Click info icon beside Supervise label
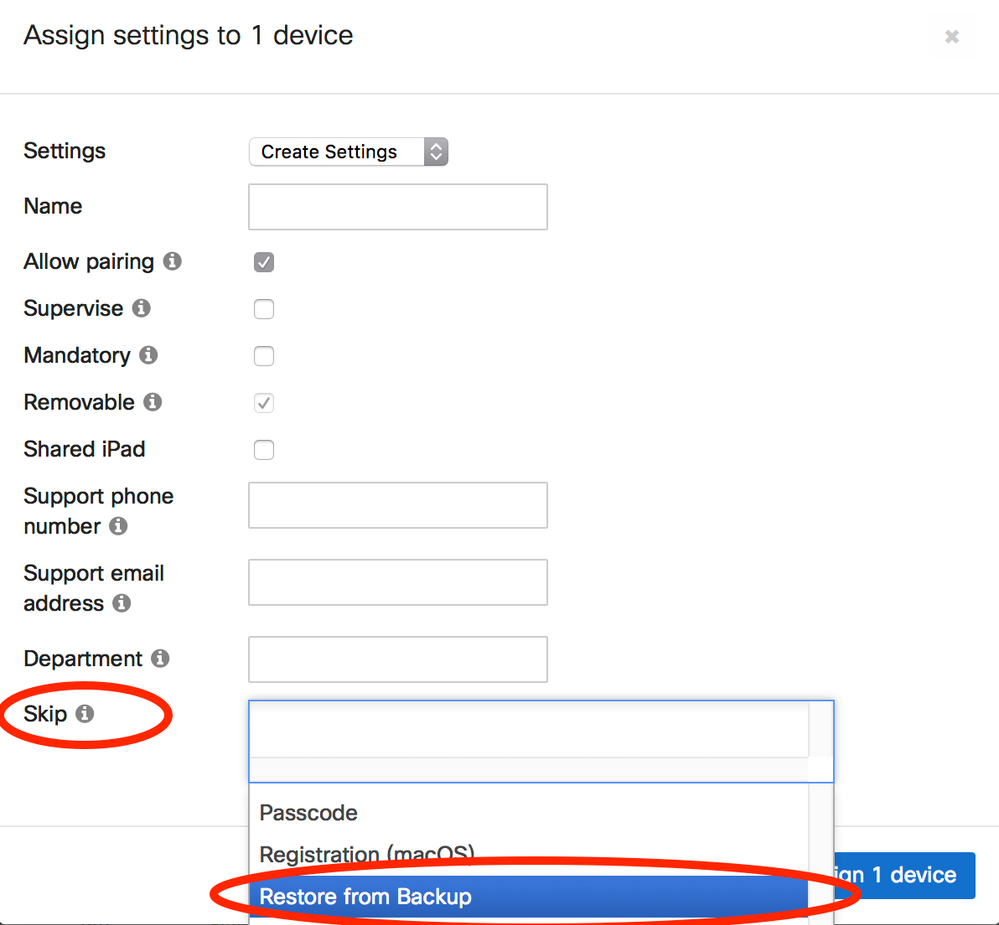The image size is (999, 925). (141, 309)
